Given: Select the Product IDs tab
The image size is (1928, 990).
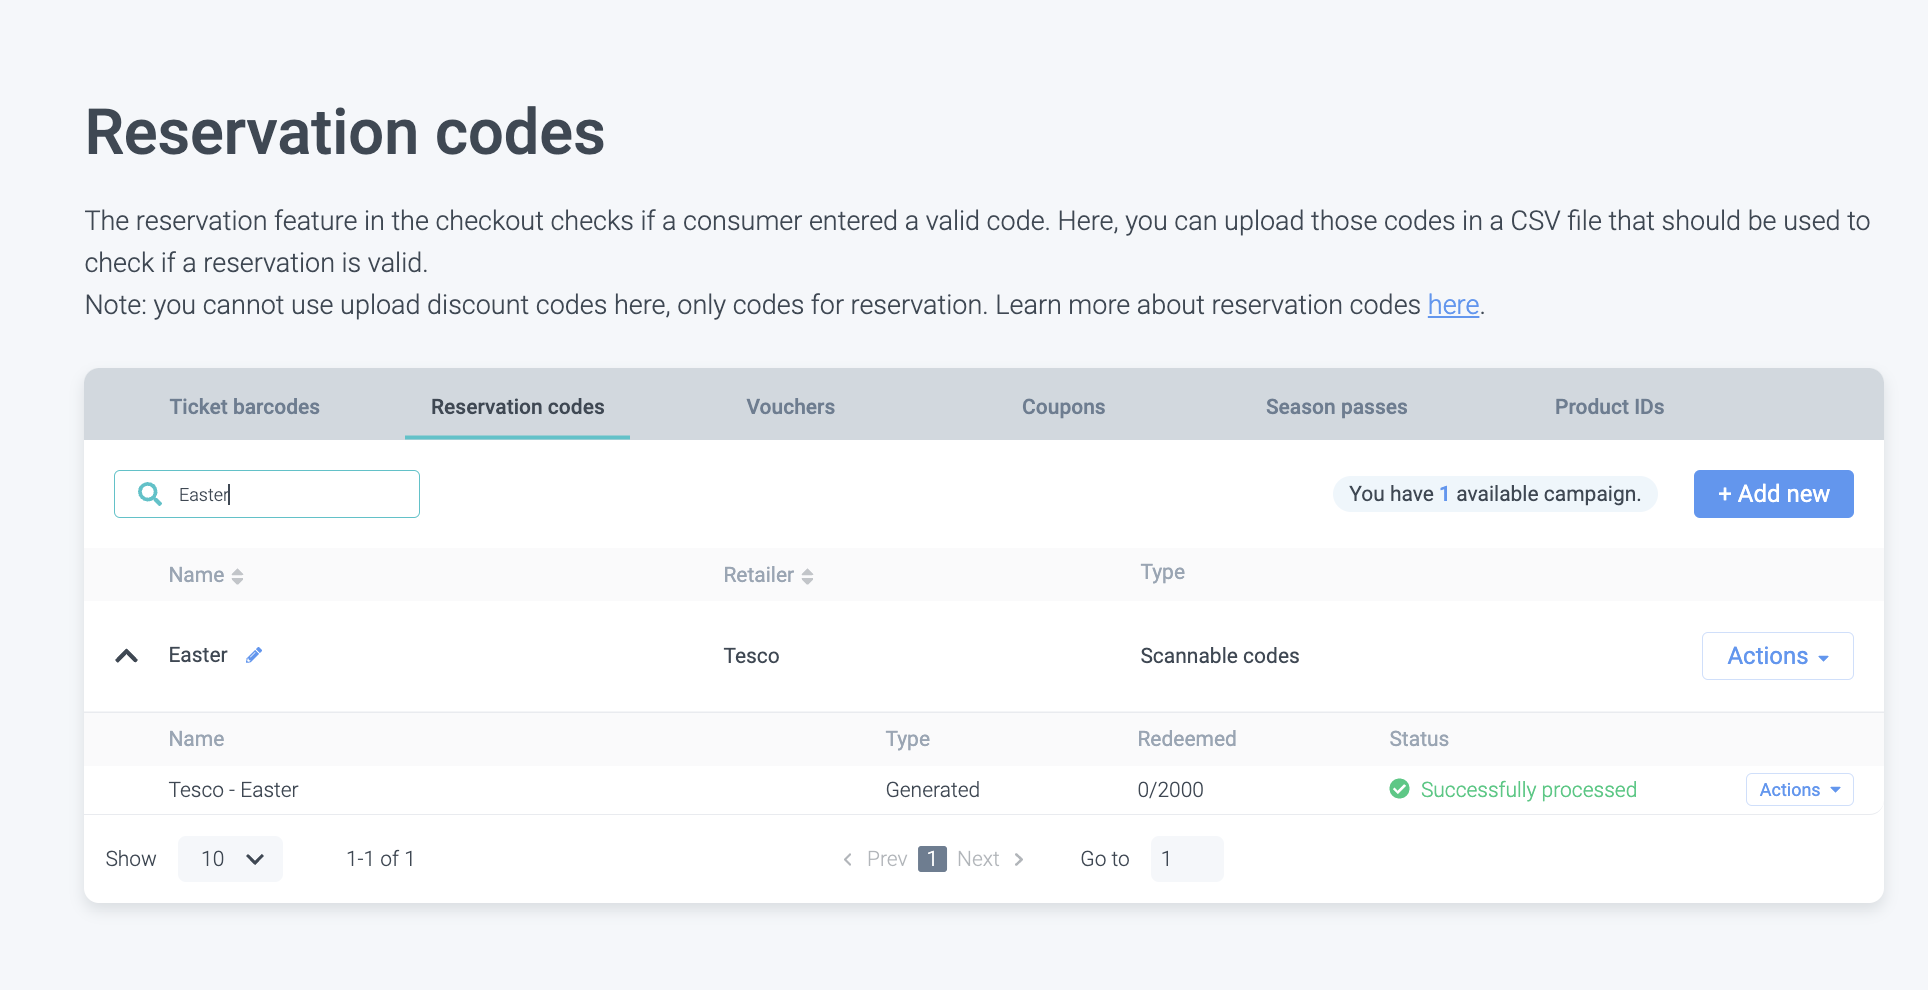Looking at the screenshot, I should [1609, 407].
